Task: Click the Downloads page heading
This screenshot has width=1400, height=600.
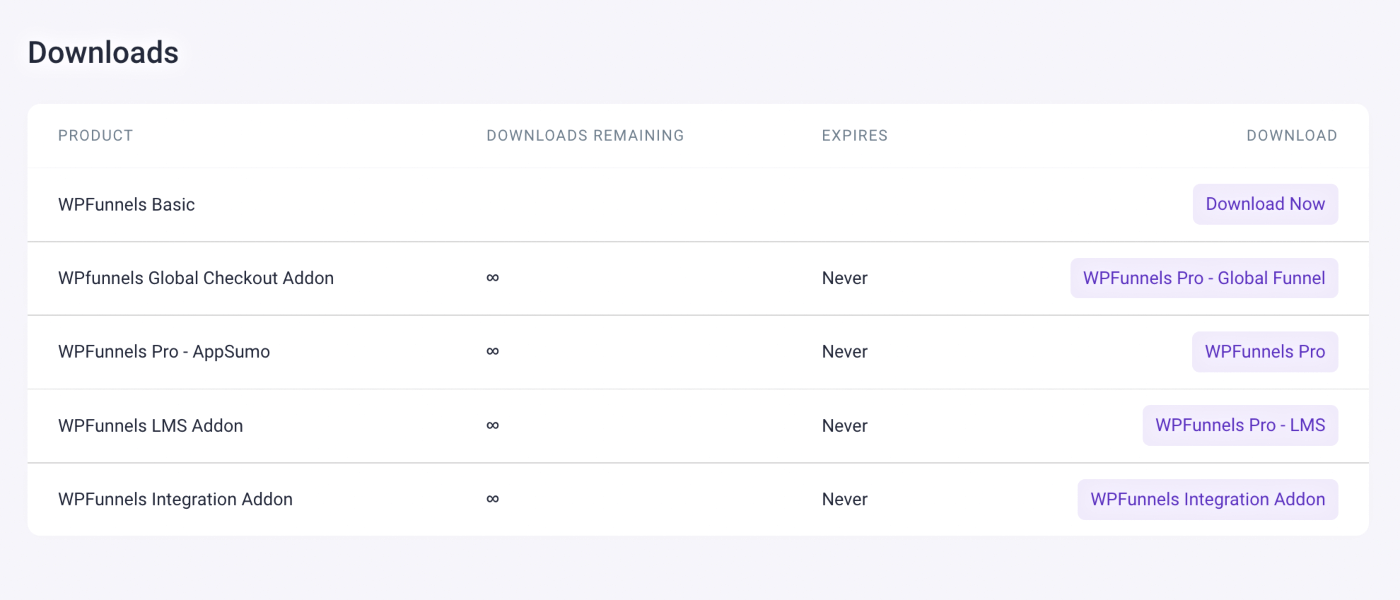Action: click(x=103, y=52)
